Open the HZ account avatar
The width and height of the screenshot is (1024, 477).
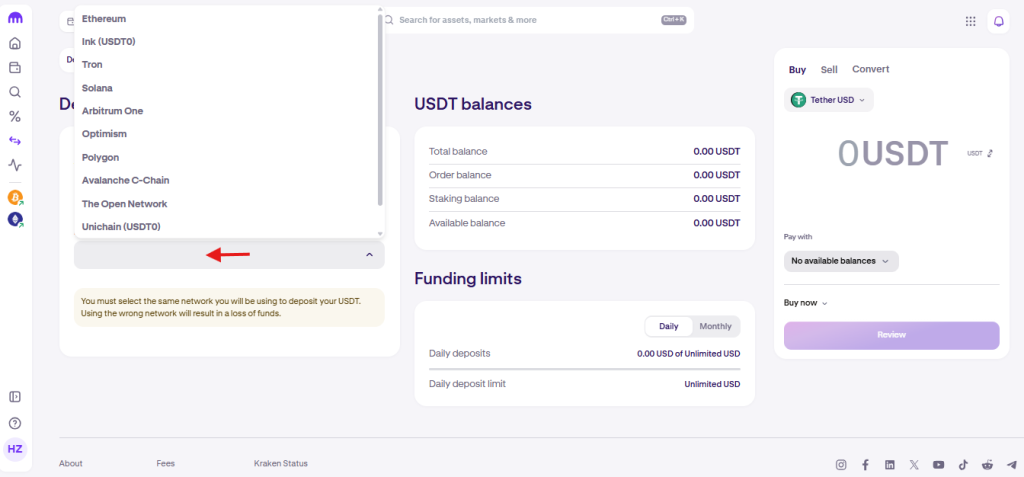15,450
